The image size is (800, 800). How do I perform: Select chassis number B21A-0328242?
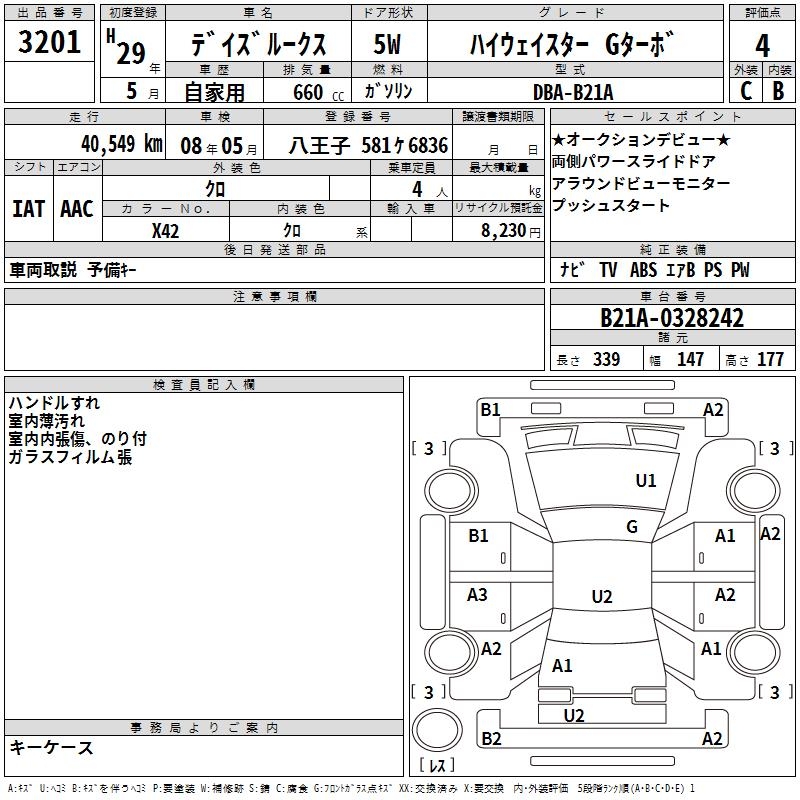[672, 318]
